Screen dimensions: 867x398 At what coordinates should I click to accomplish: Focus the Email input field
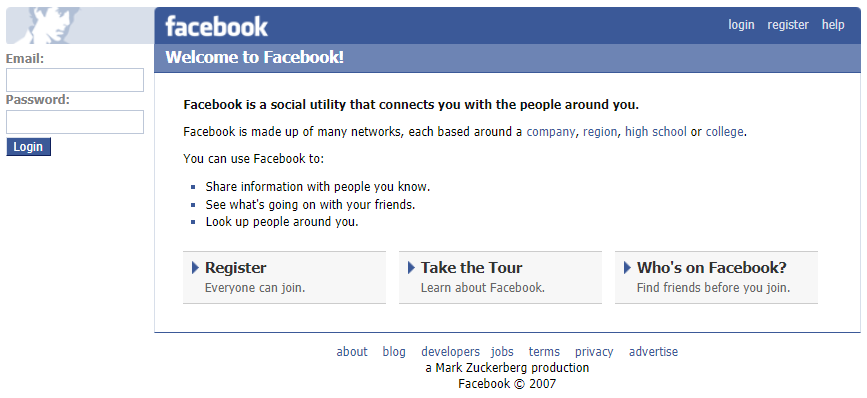coord(75,80)
